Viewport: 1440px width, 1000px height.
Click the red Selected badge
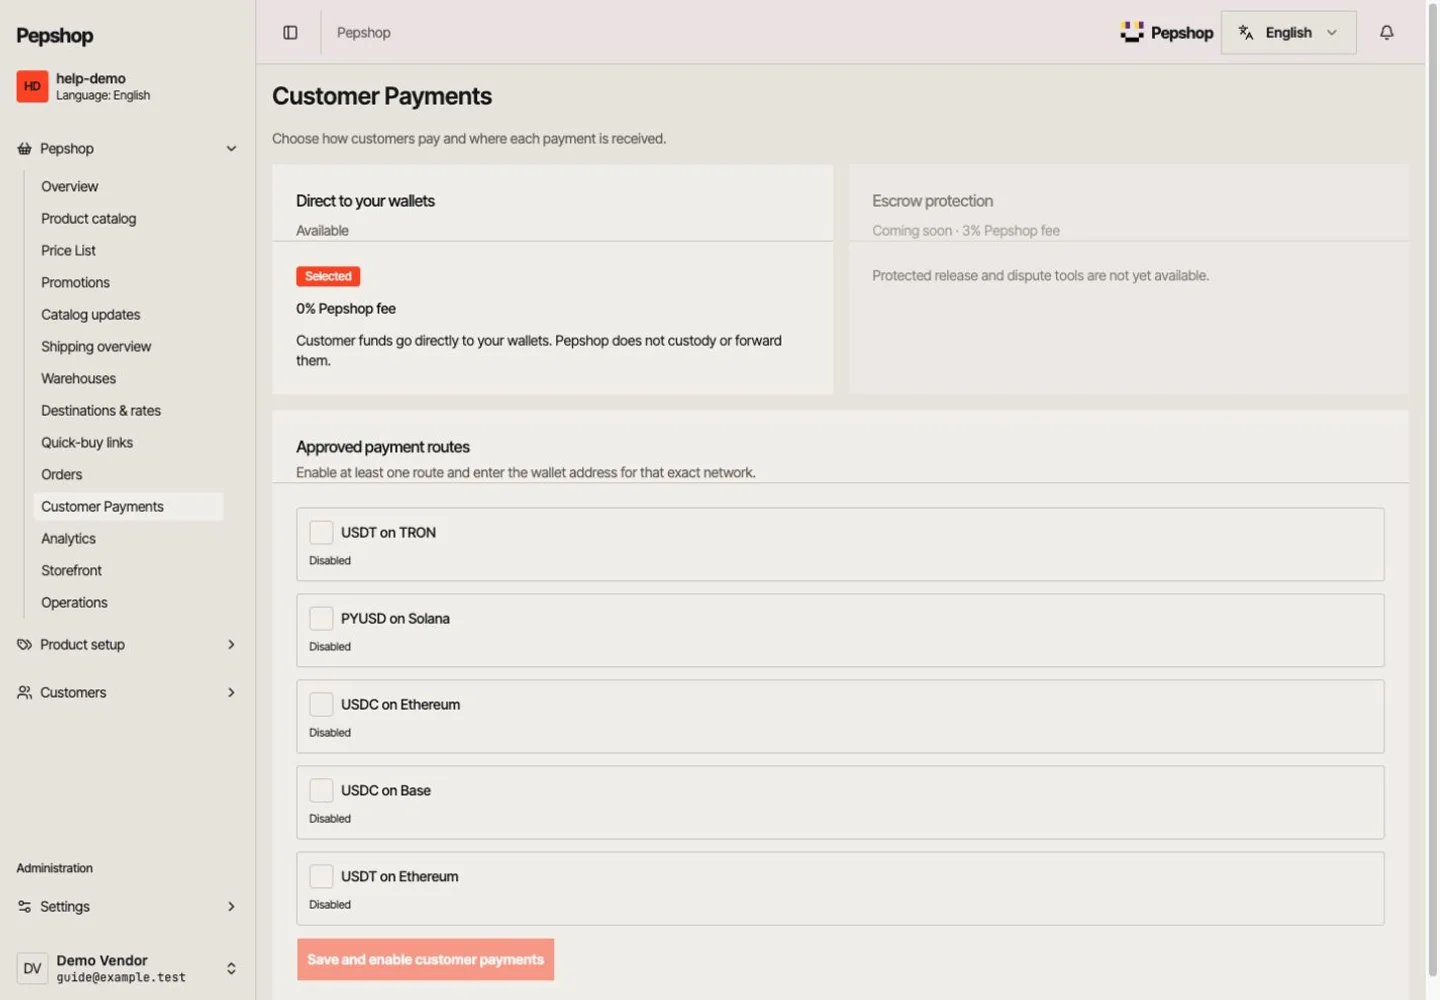(328, 276)
